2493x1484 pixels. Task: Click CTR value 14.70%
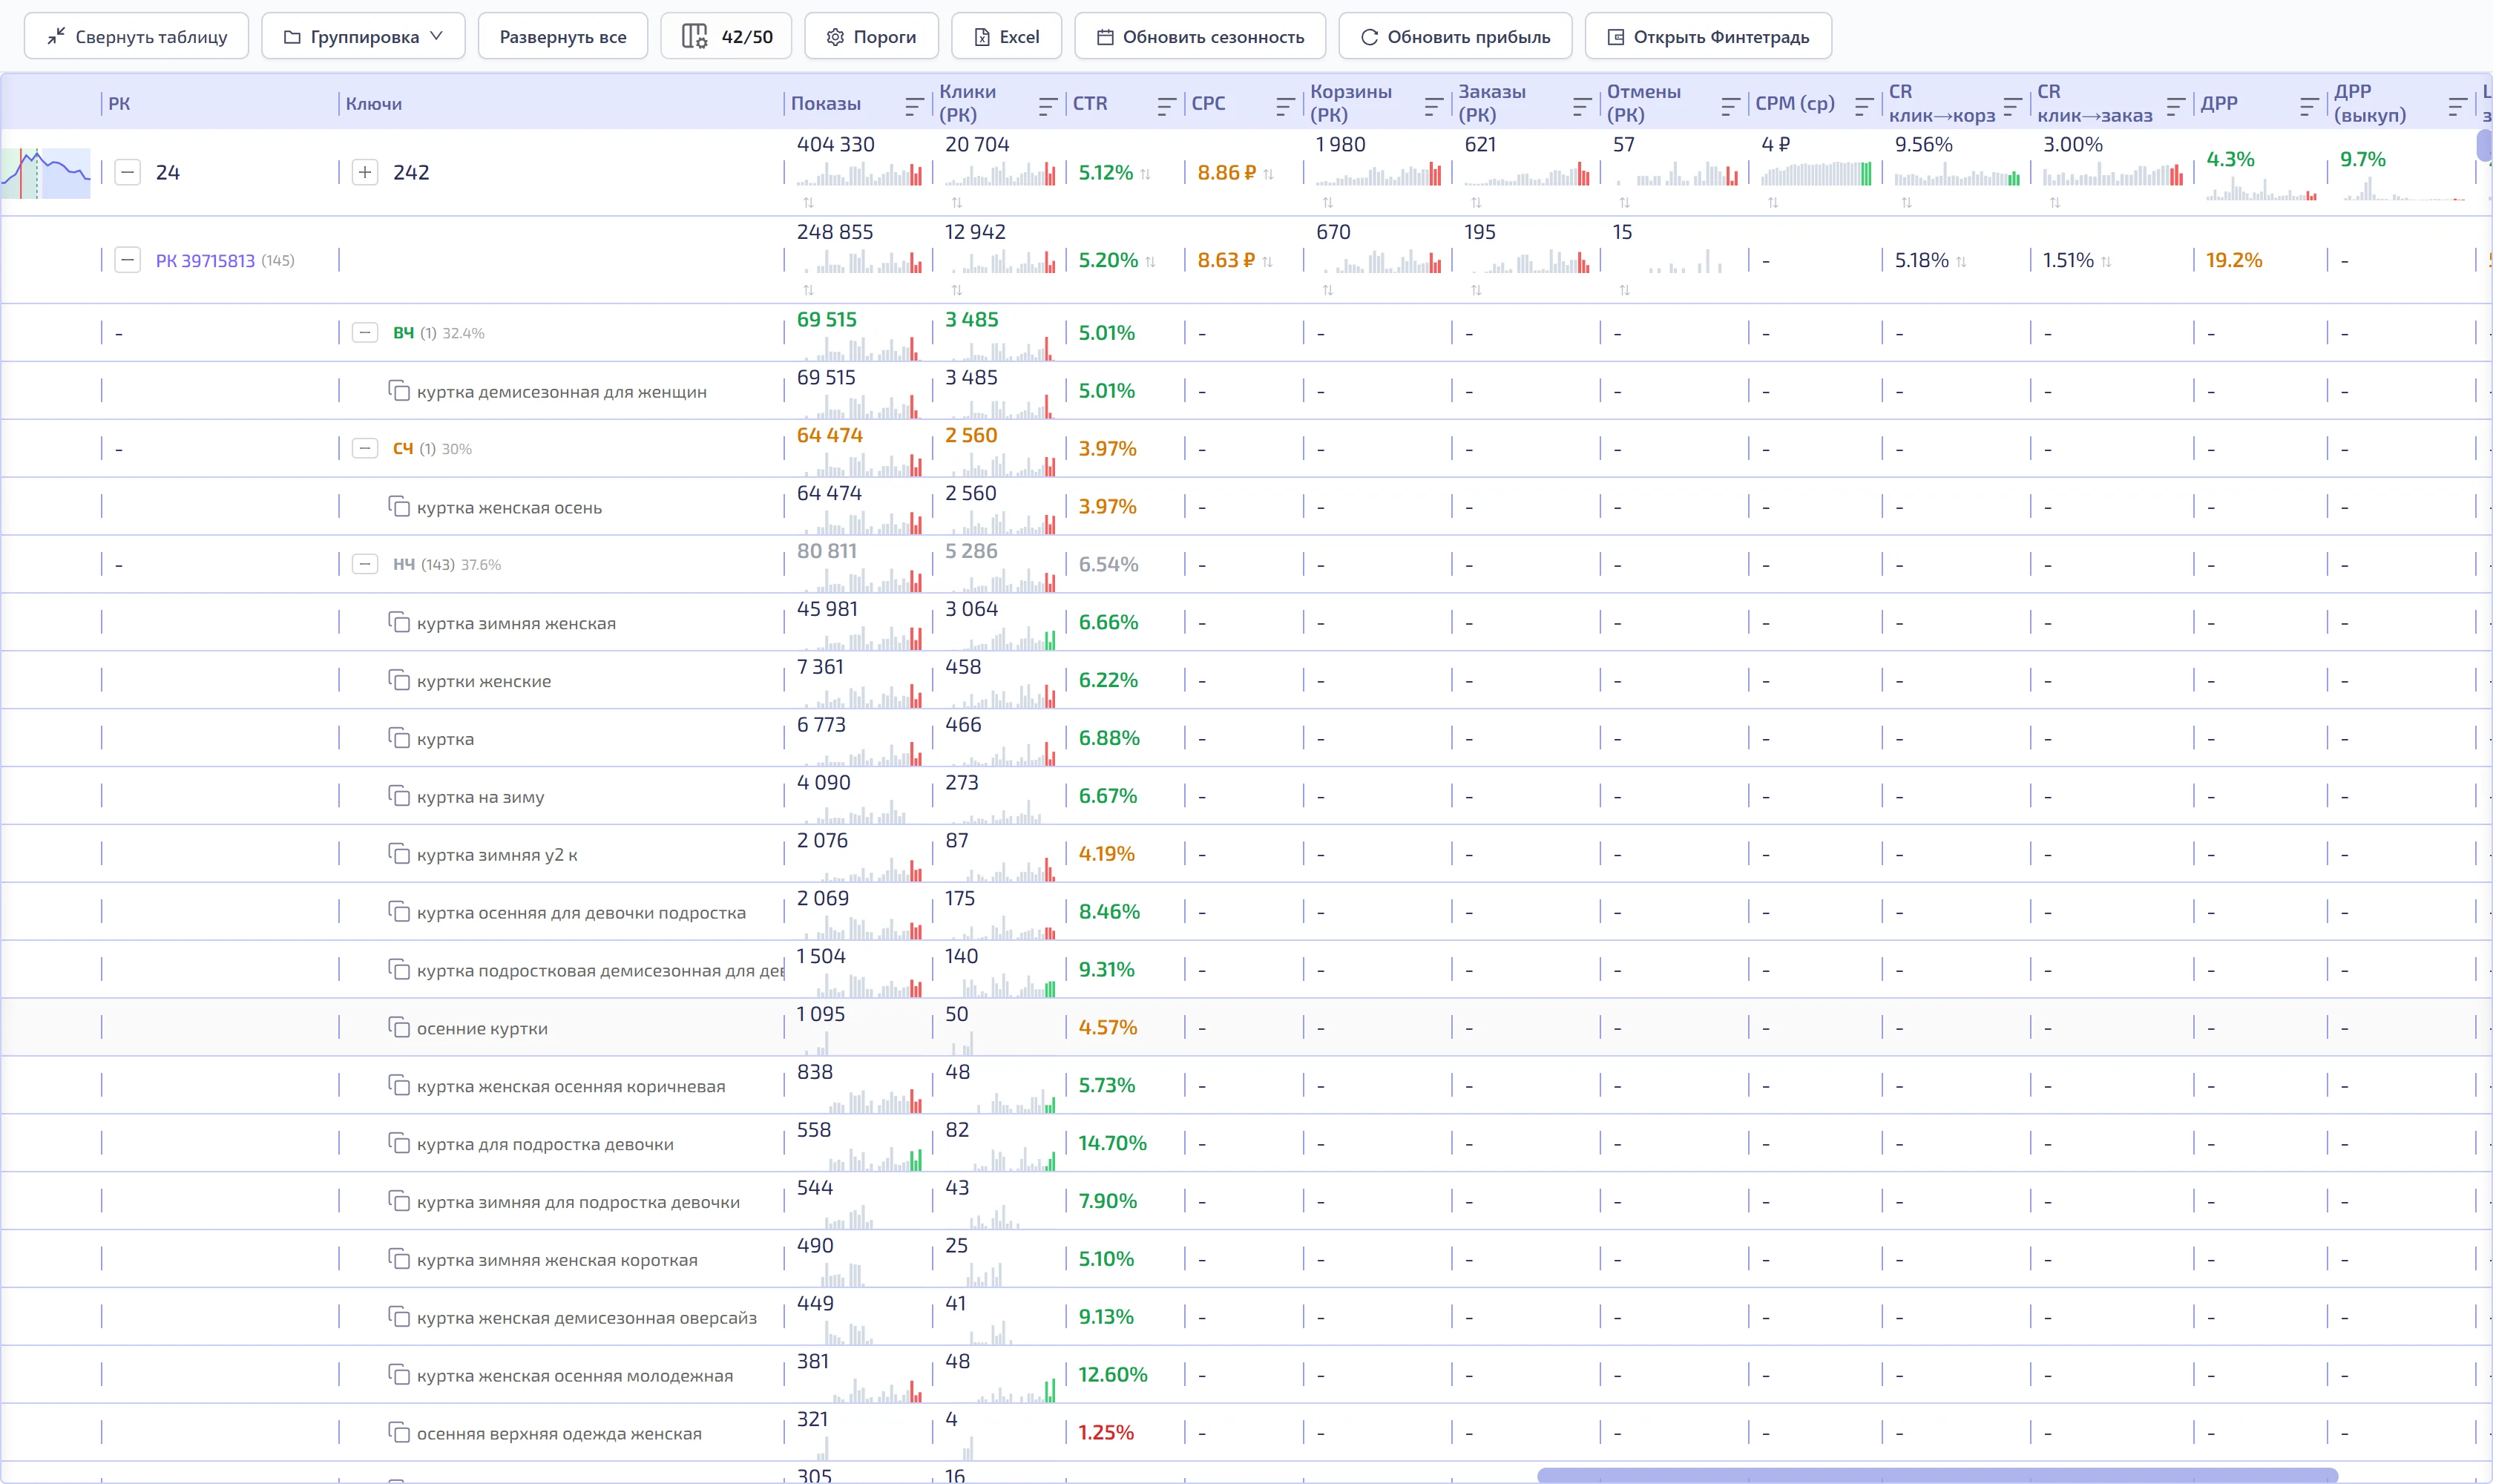coord(1112,1143)
